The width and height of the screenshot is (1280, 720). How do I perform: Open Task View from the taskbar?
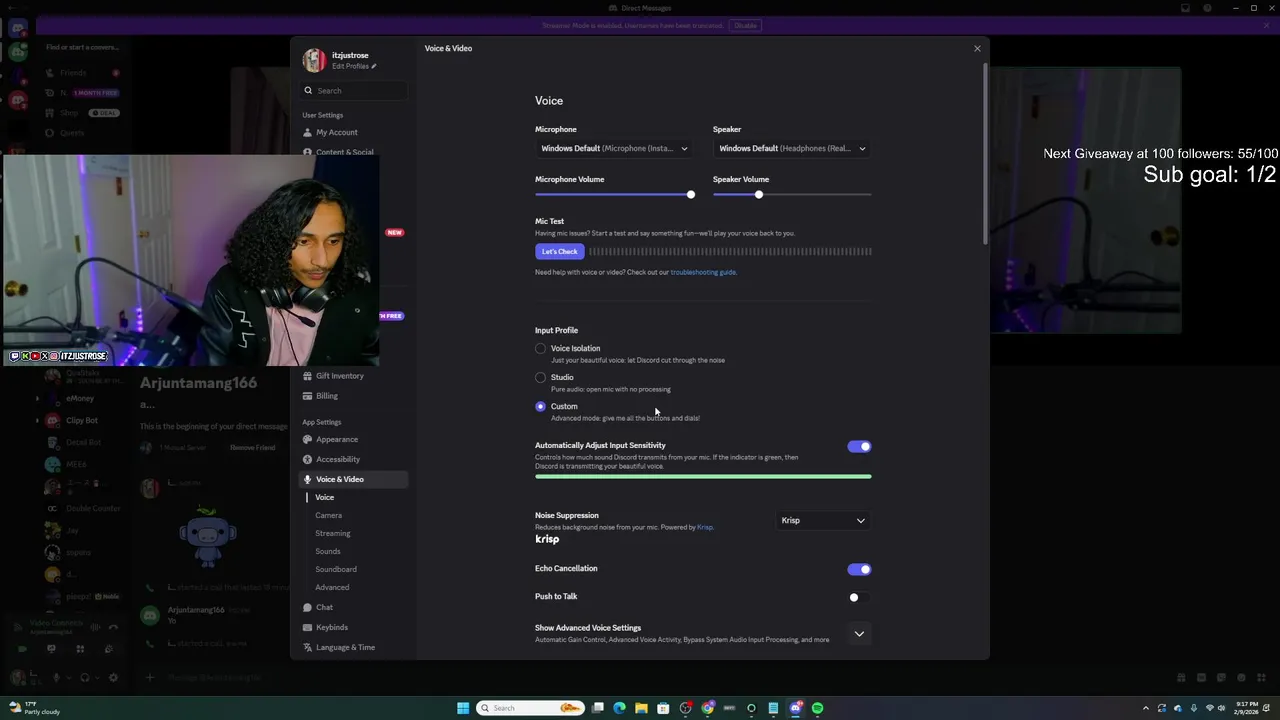(x=598, y=708)
